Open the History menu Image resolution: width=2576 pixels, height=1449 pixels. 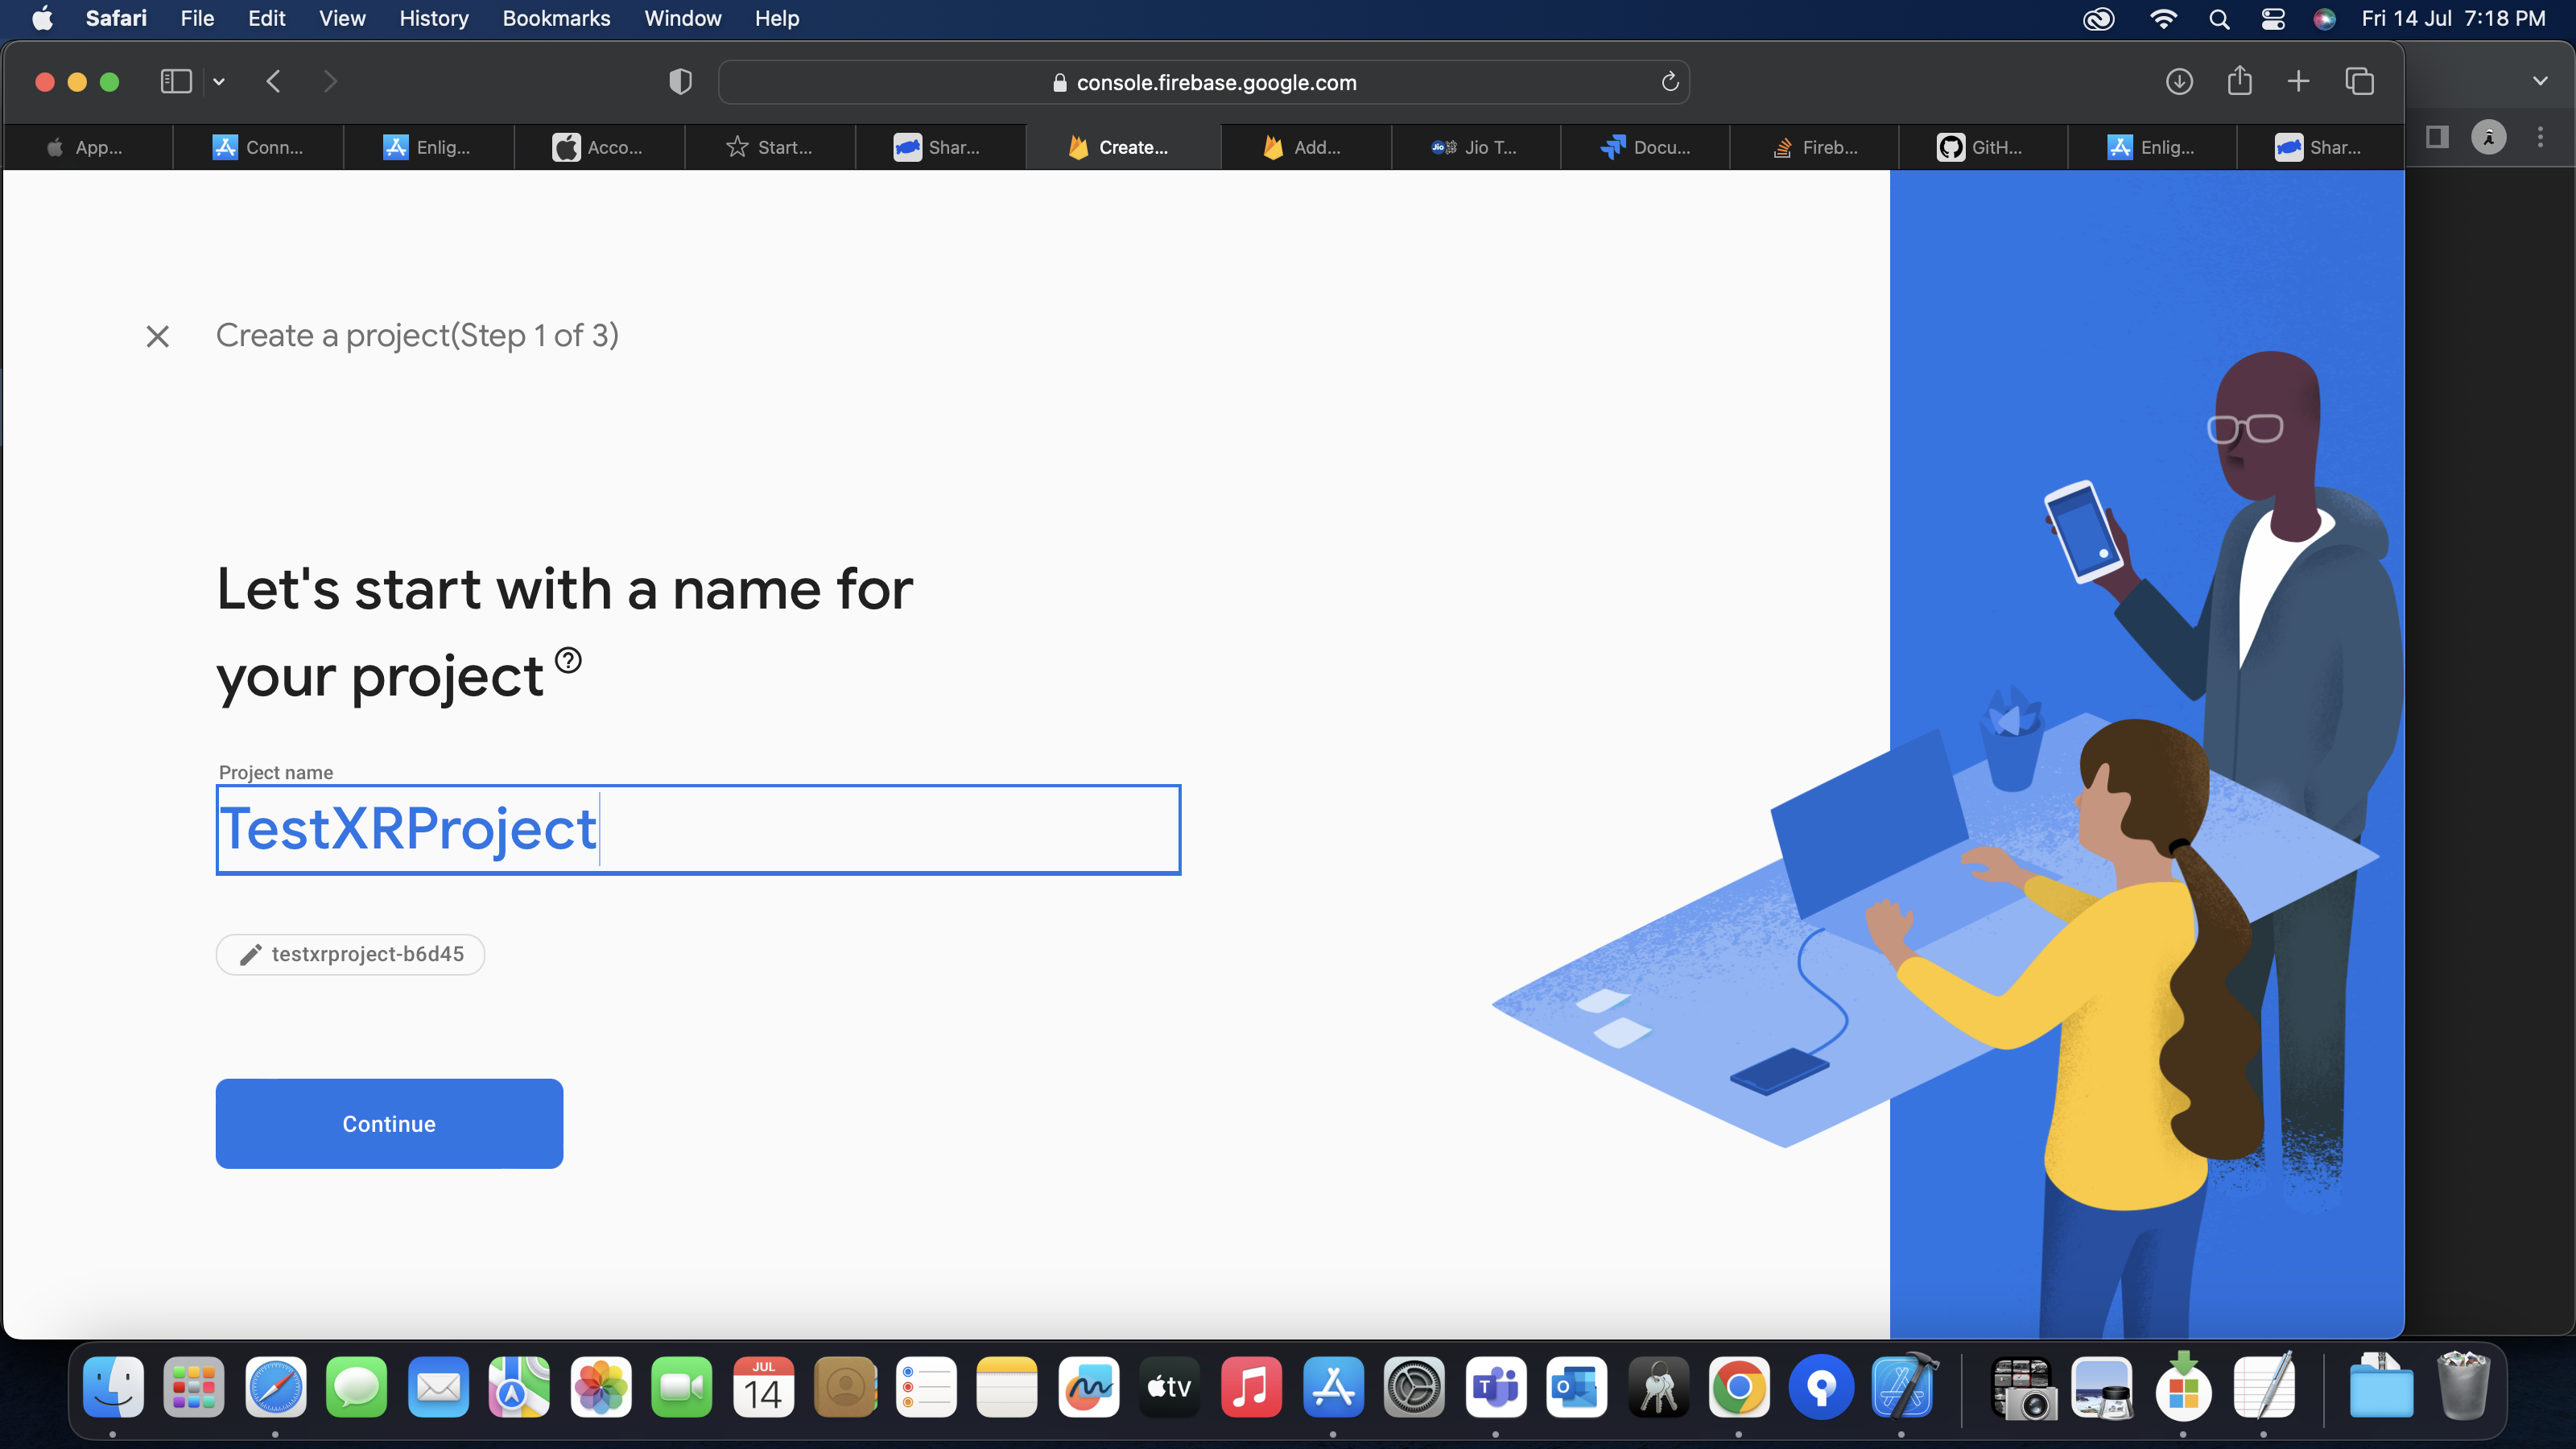[x=434, y=18]
